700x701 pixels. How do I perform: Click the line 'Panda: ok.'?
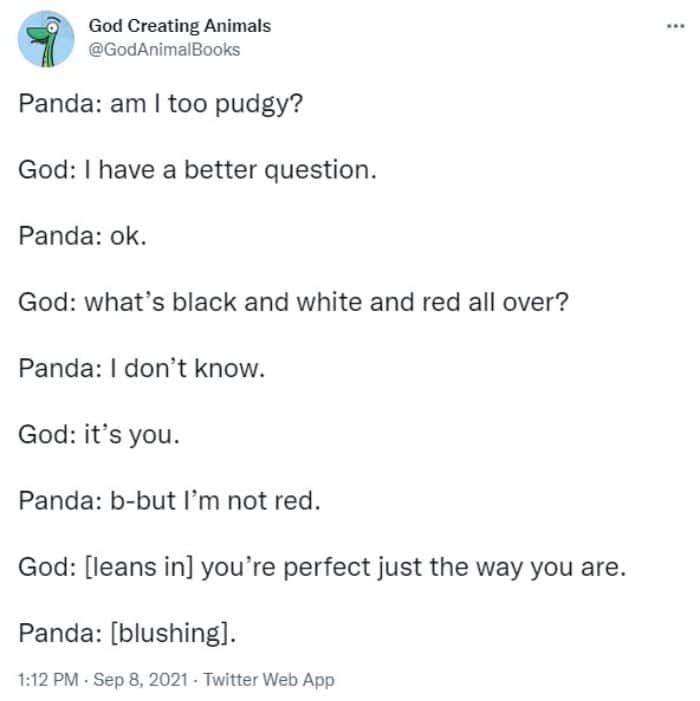81,236
